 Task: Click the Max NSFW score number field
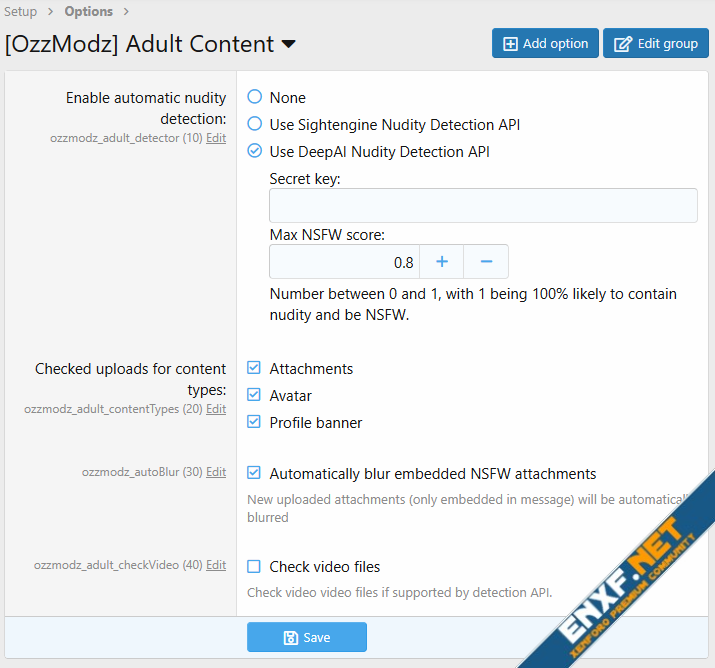pos(344,262)
